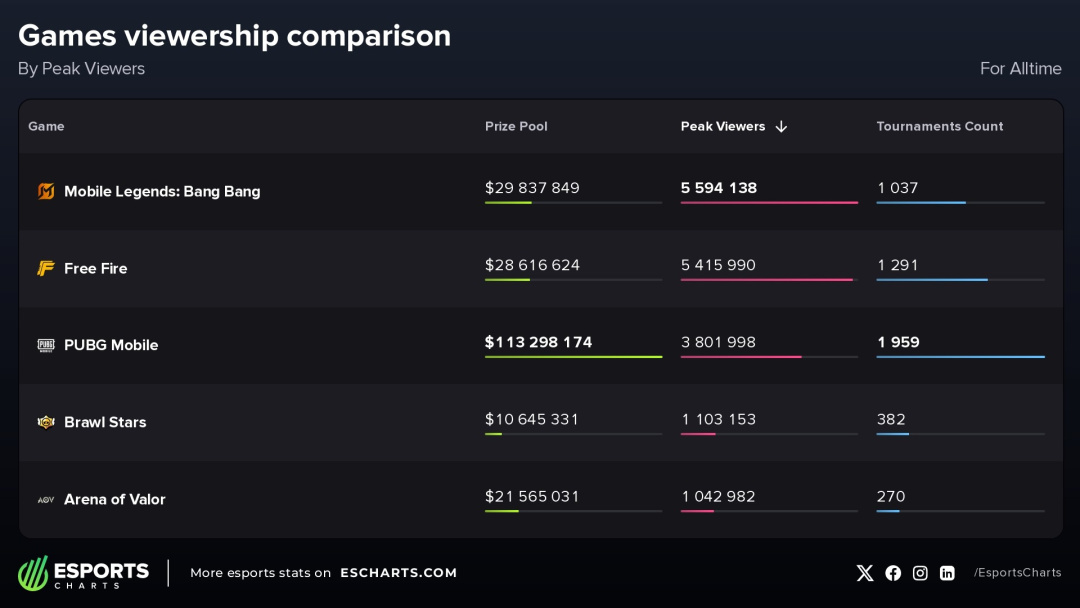Sort by Prize Pool column header
Viewport: 1080px width, 608px height.
(x=516, y=127)
